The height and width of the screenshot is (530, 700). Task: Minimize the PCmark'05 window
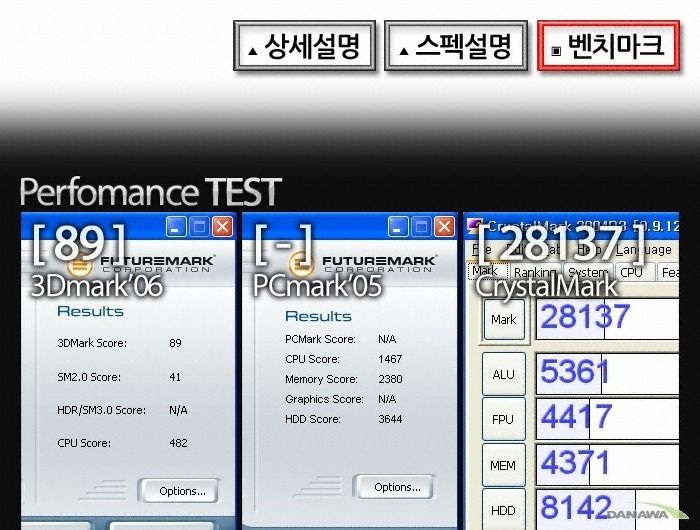click(398, 227)
